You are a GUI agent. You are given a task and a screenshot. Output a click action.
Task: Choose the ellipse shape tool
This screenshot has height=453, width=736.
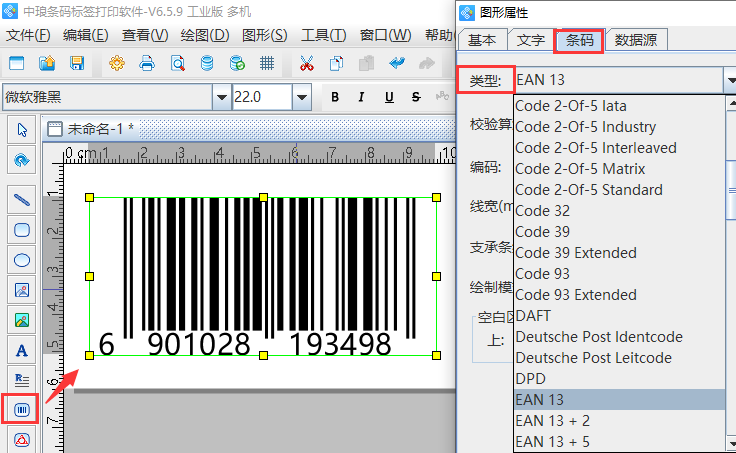pos(21,260)
